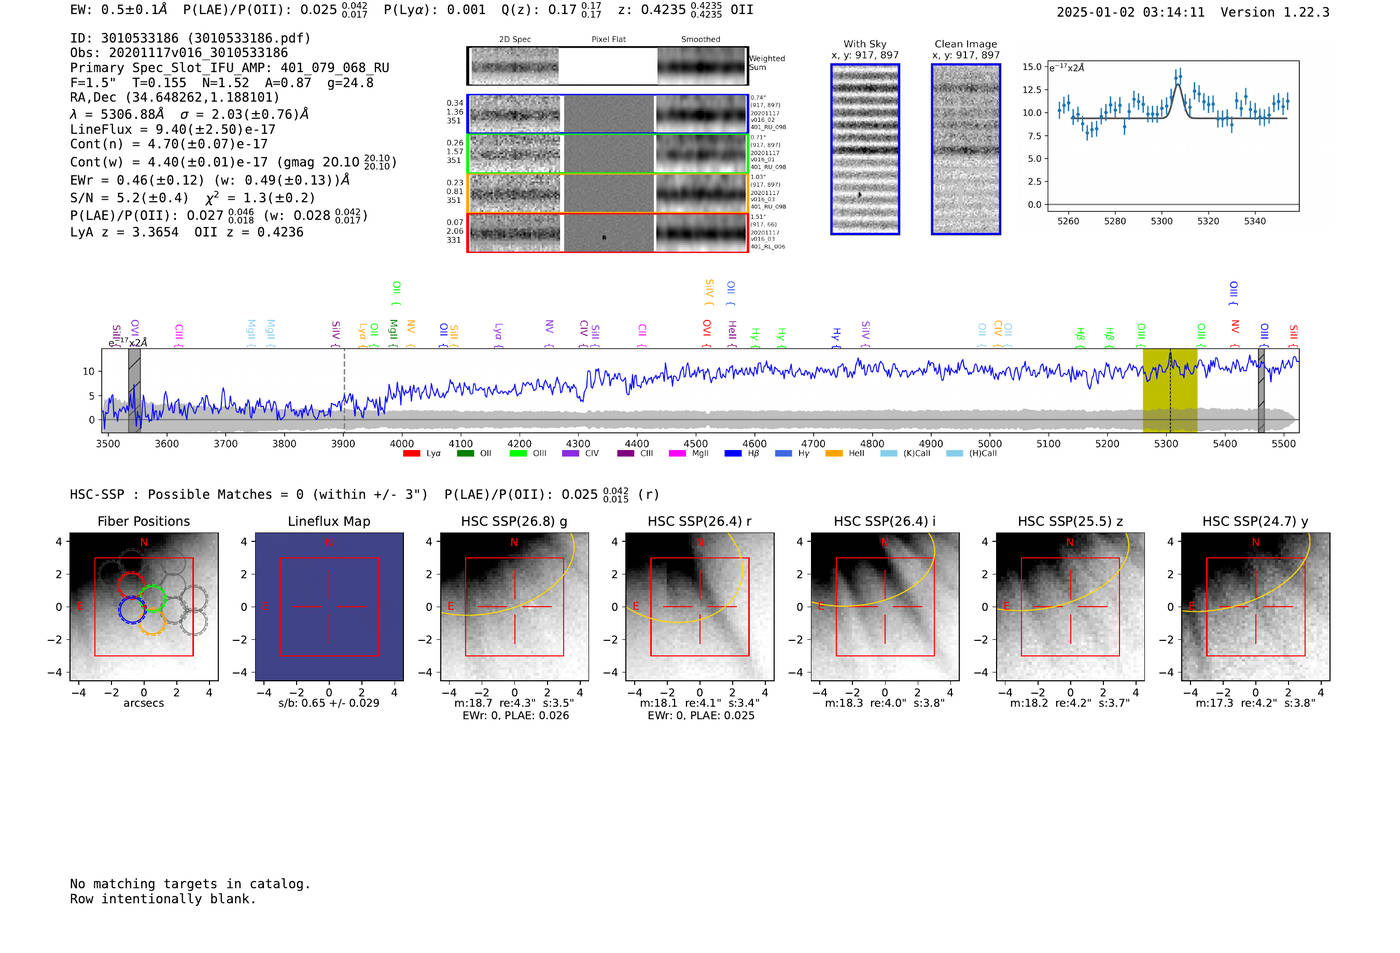1400x953 pixels.
Task: Click the Version 1.22.3 label
Action: 1275,12
